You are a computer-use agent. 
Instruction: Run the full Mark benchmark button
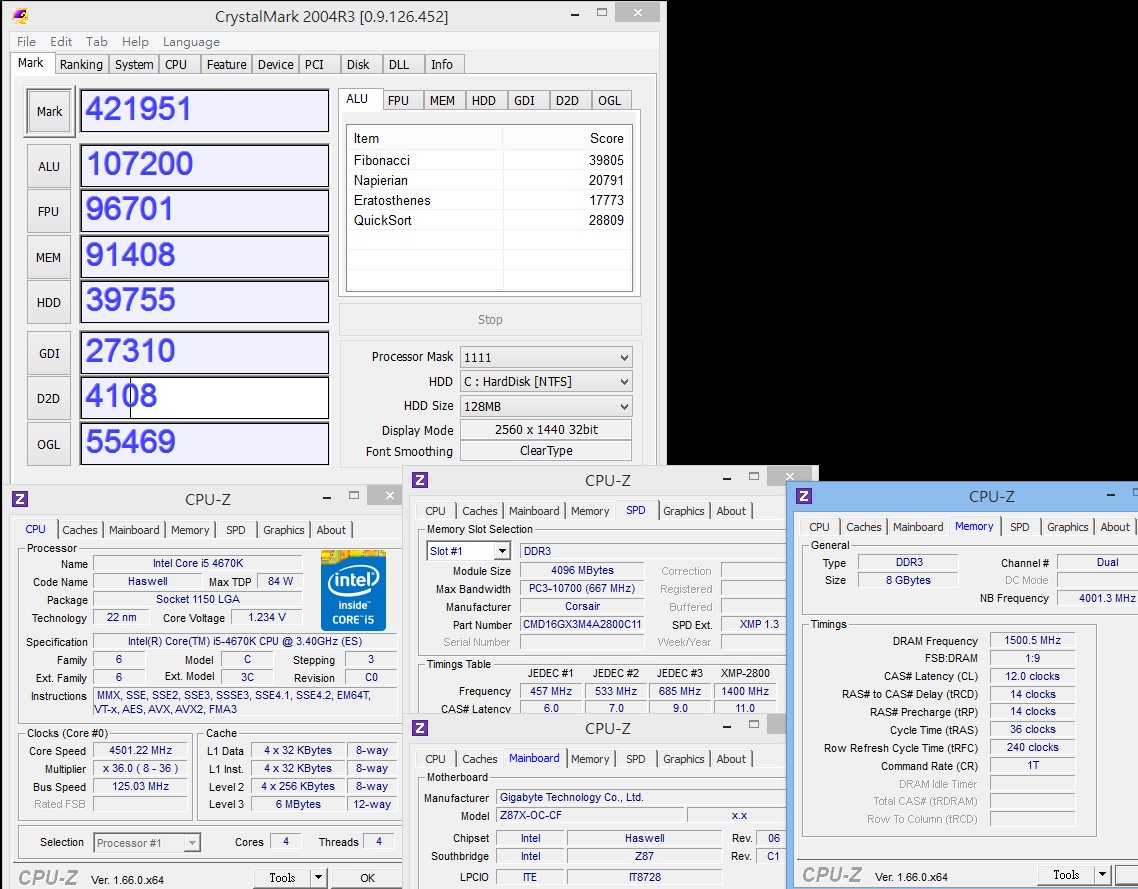pyautogui.click(x=49, y=112)
